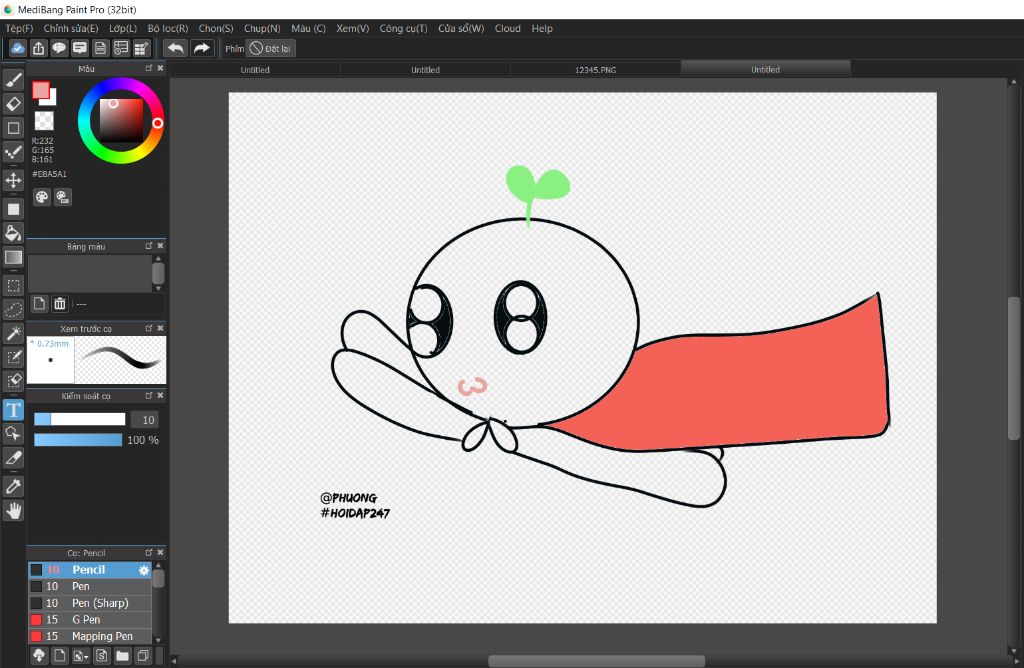Click the color saturation square in wheel
The height and width of the screenshot is (668, 1024).
pos(121,121)
